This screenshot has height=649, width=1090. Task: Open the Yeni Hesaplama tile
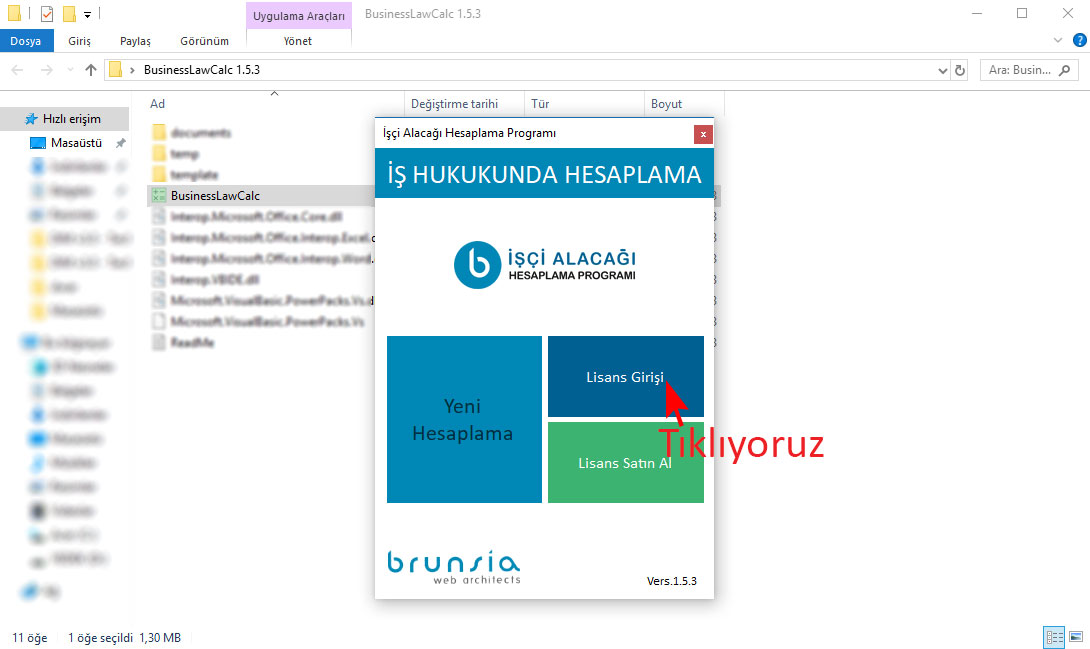tap(464, 419)
